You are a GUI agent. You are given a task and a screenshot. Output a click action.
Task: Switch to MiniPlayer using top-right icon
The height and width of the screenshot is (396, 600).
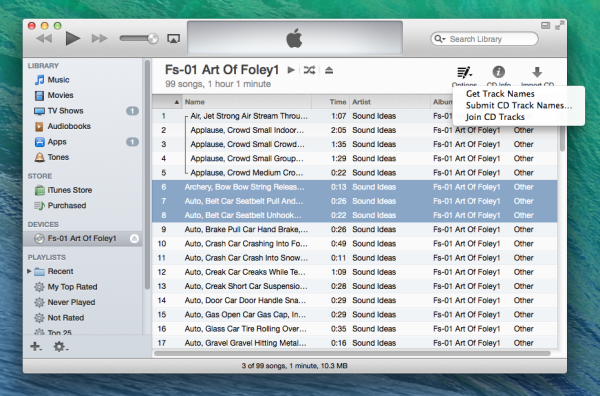tap(545, 26)
